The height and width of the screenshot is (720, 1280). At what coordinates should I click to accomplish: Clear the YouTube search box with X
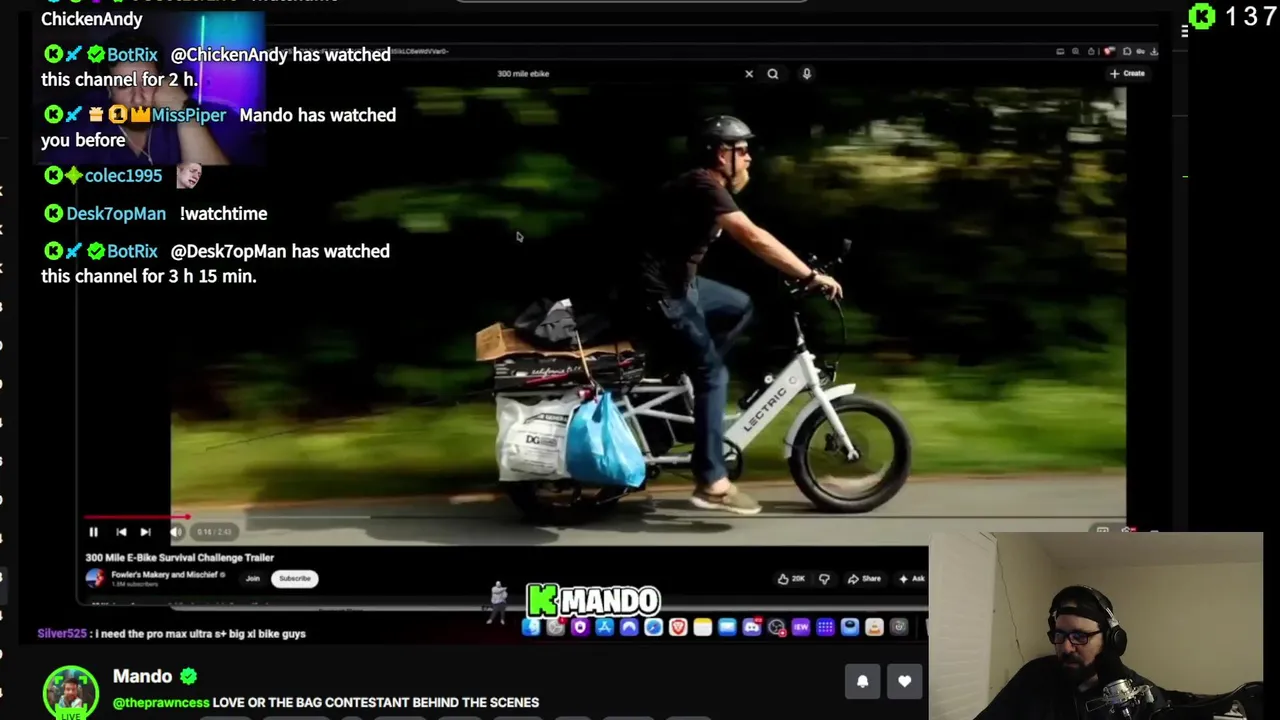[x=749, y=73]
